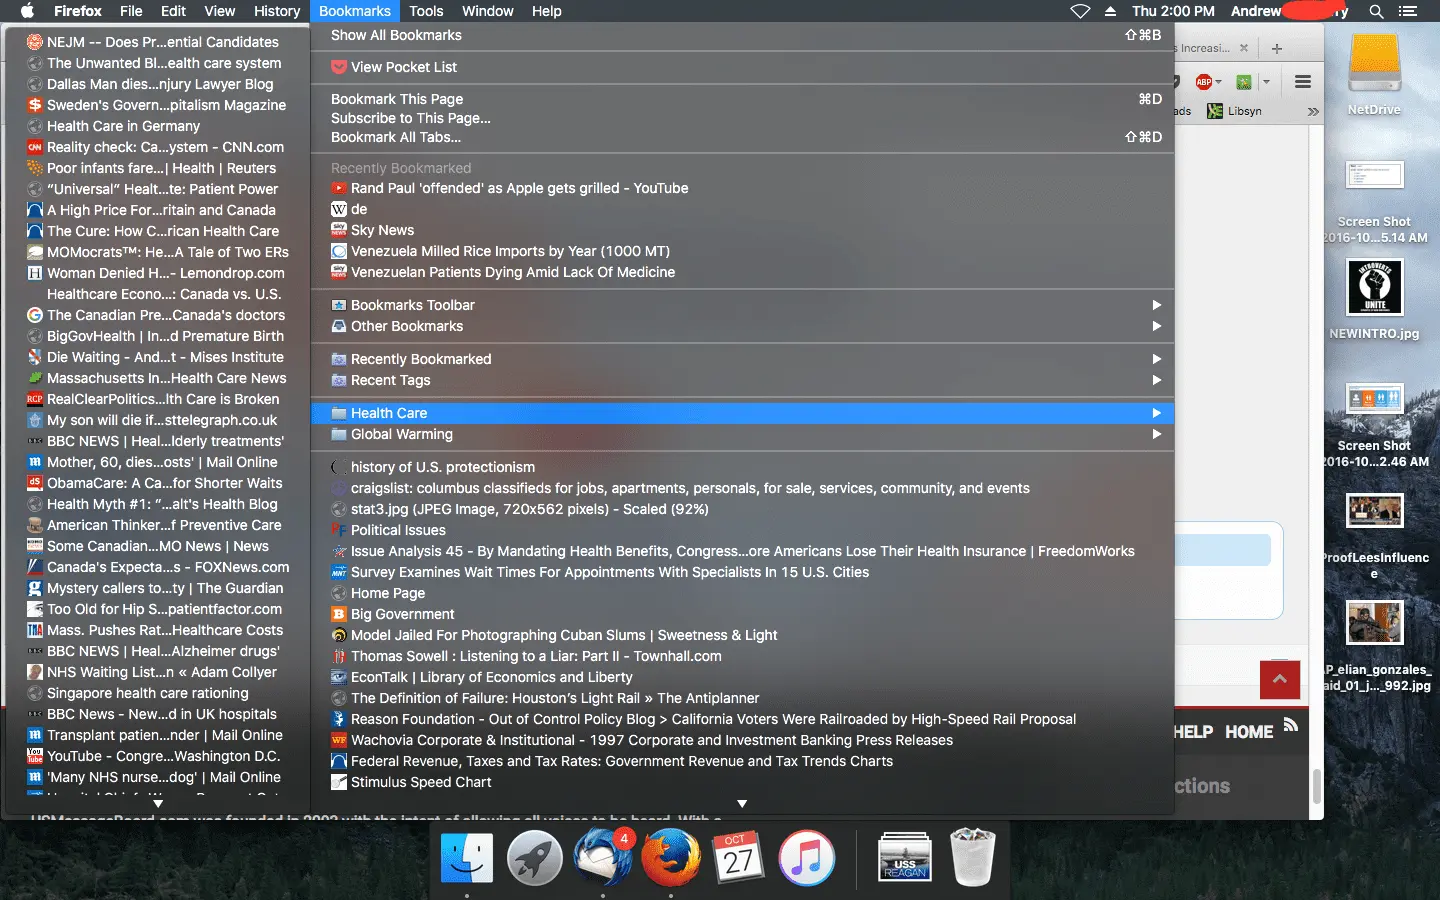The image size is (1440, 900).
Task: Open the Health Care in Germany bookmark
Action: coord(123,126)
